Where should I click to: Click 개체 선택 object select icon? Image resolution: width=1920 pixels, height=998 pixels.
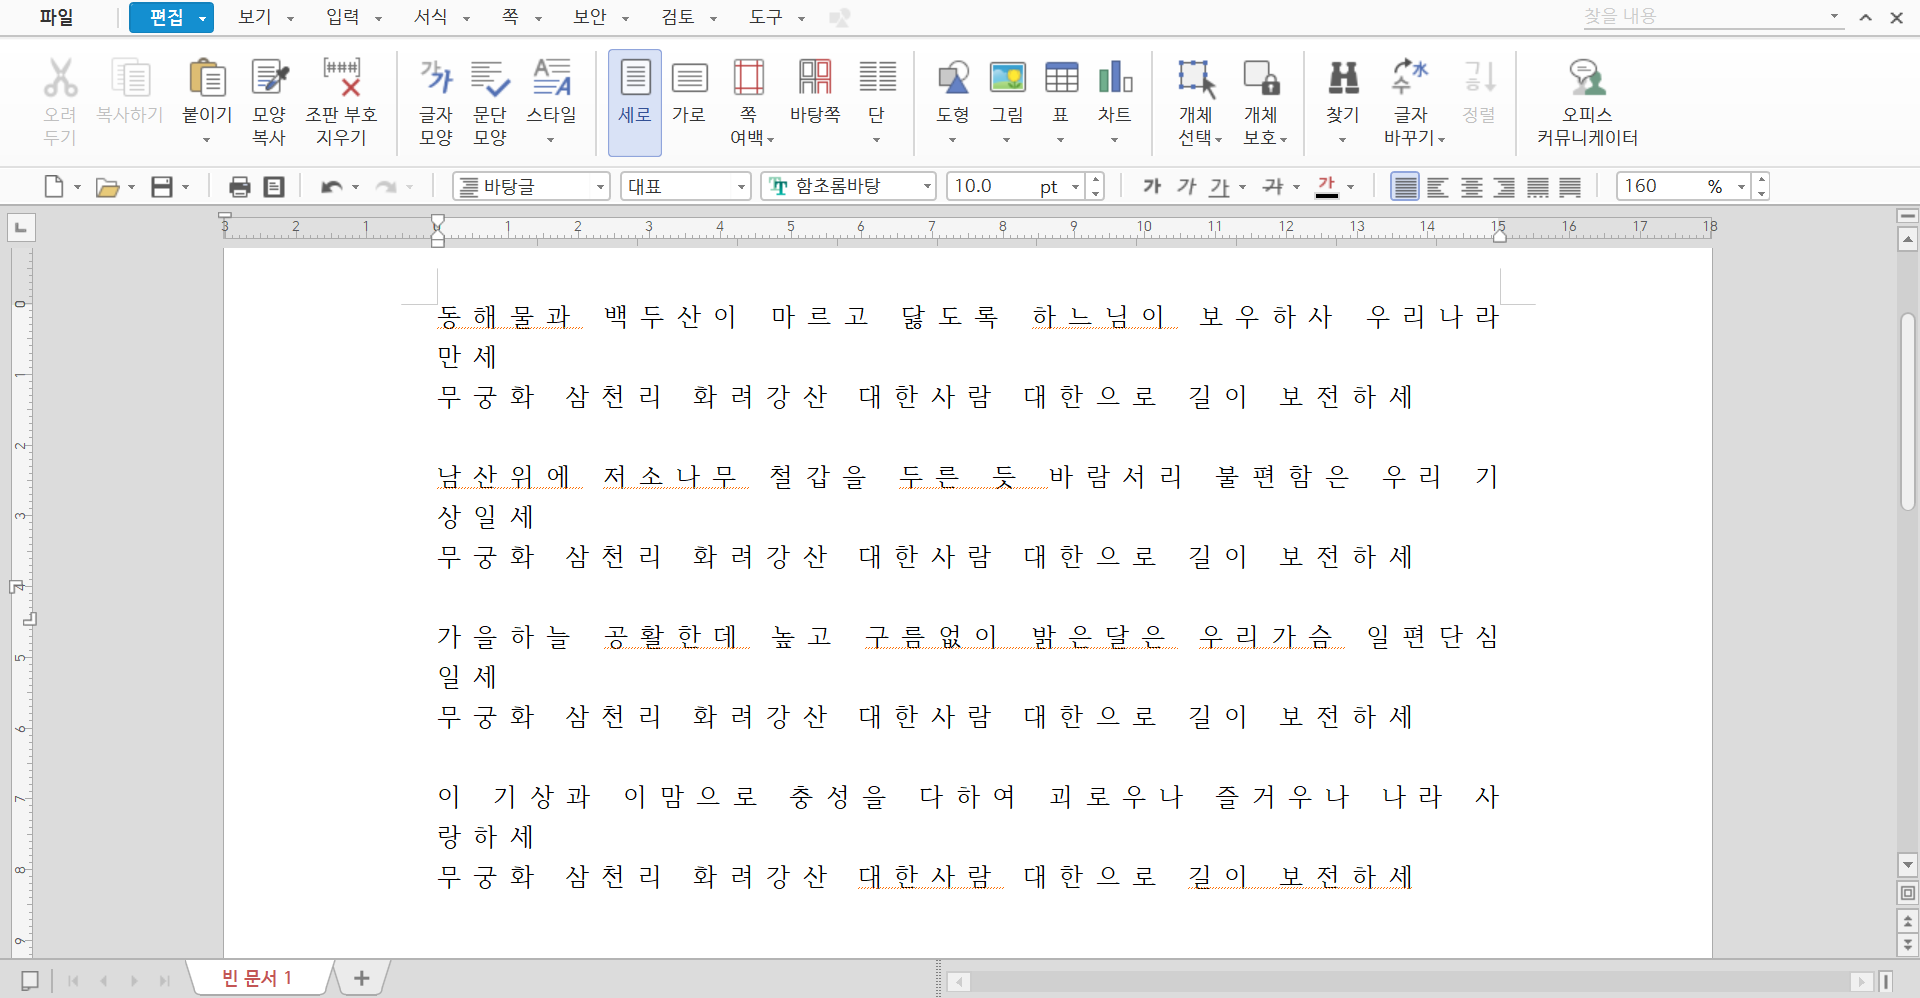pos(1196,78)
